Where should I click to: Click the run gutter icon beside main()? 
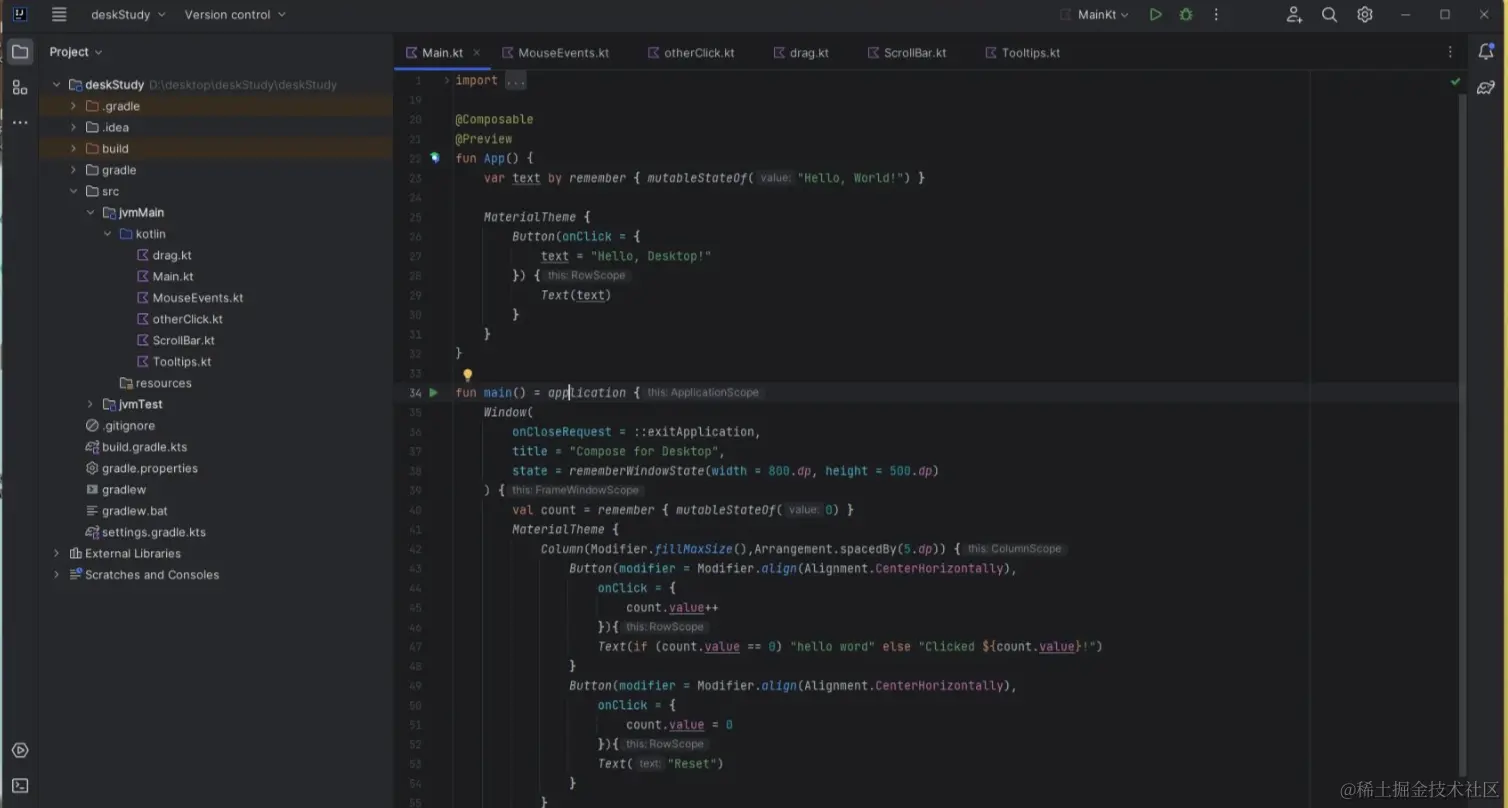coord(434,393)
